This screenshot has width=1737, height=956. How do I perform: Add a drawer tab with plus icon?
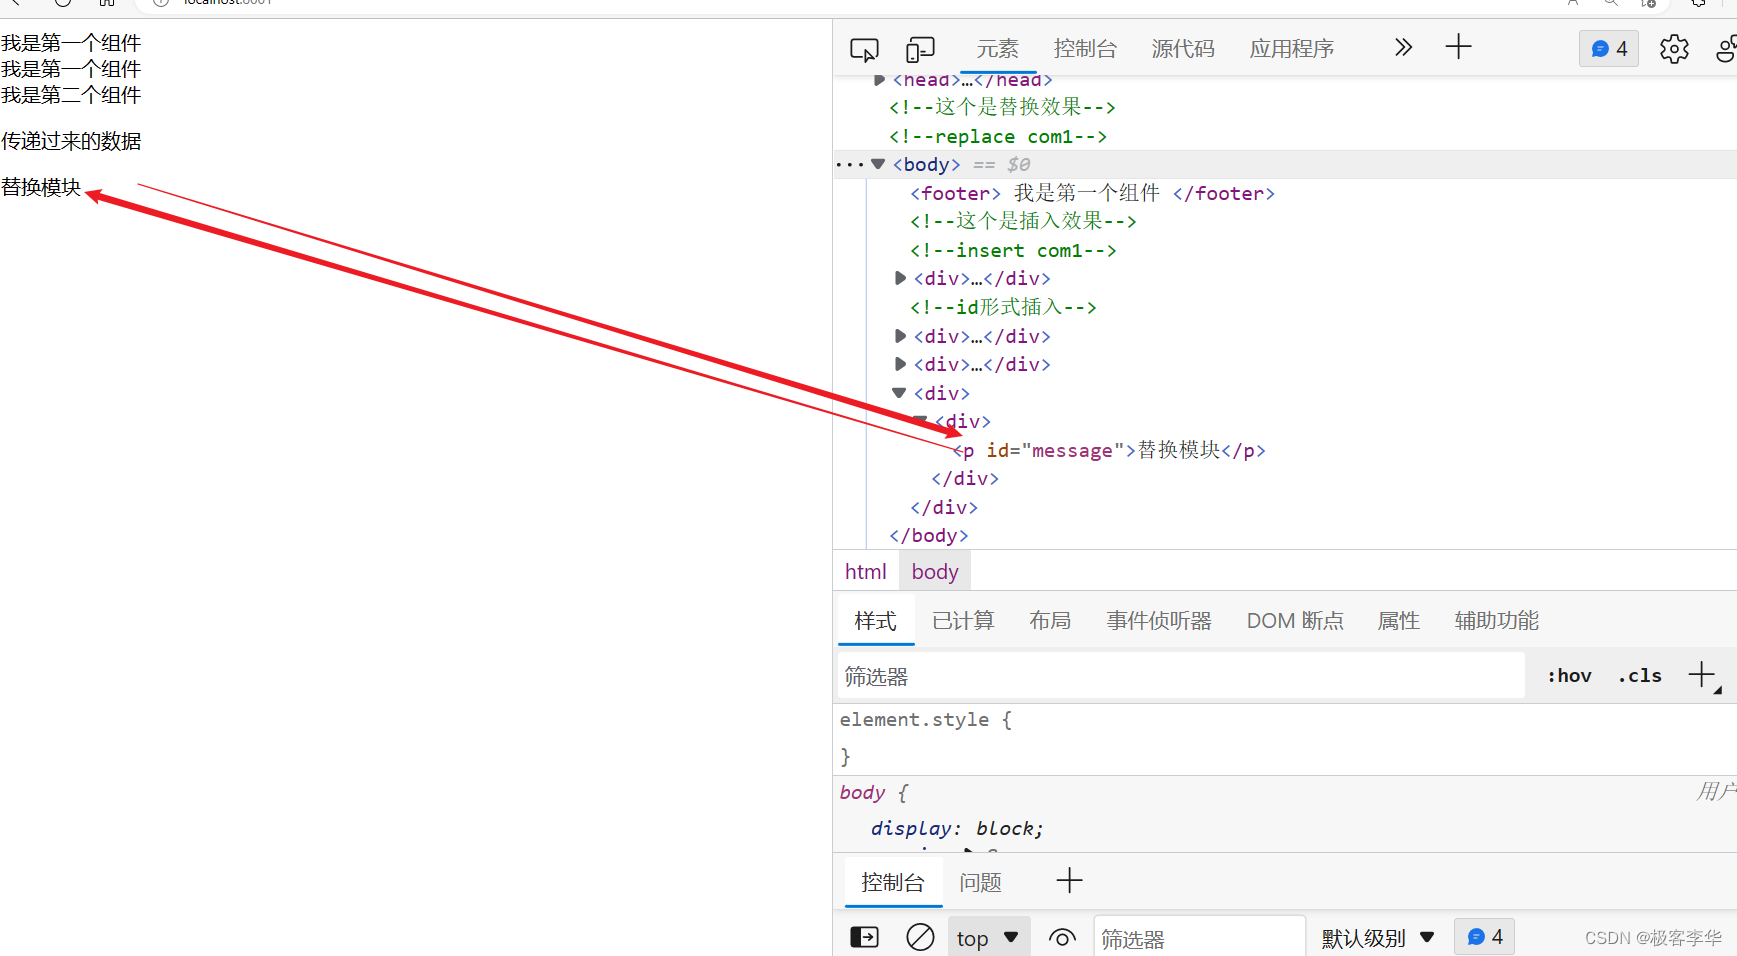click(x=1069, y=881)
